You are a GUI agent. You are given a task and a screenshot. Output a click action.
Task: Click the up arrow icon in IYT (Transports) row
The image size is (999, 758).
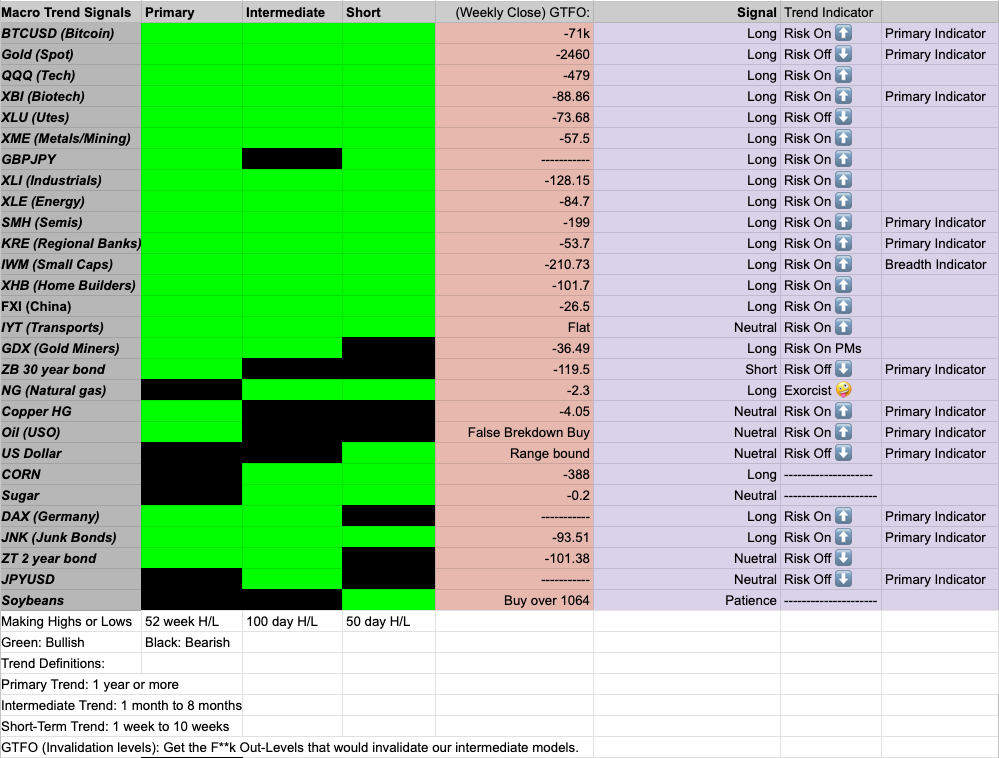click(x=844, y=327)
